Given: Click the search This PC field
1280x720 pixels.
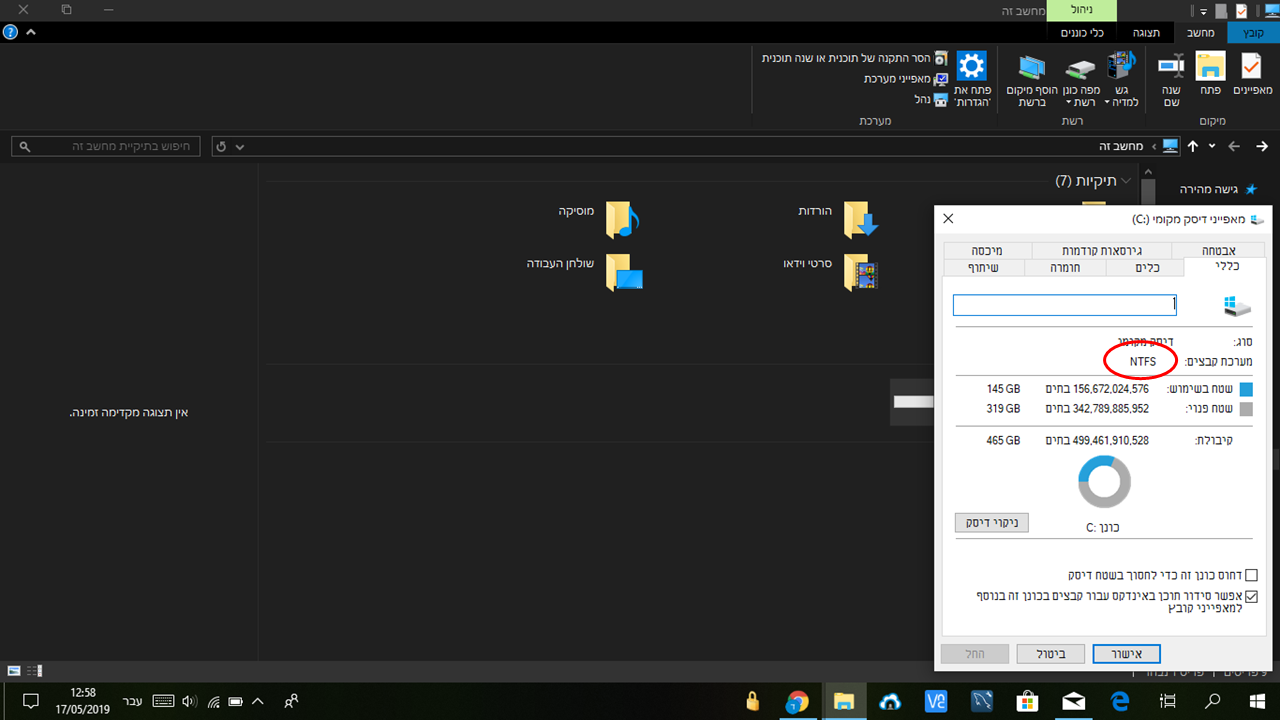Looking at the screenshot, I should [104, 146].
